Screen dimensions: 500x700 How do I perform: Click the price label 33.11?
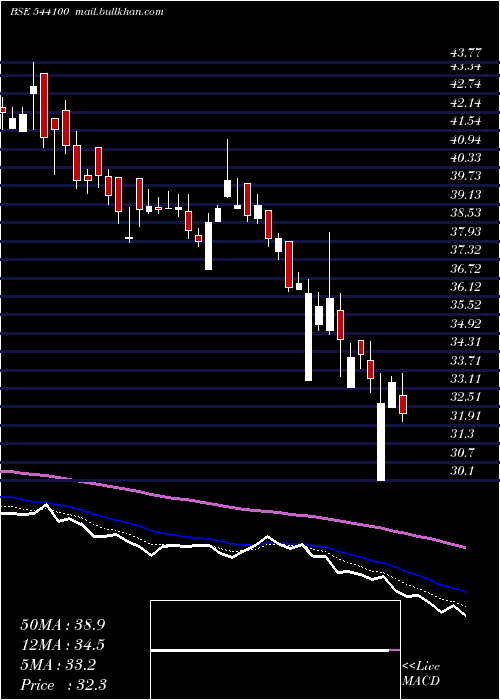[466, 379]
